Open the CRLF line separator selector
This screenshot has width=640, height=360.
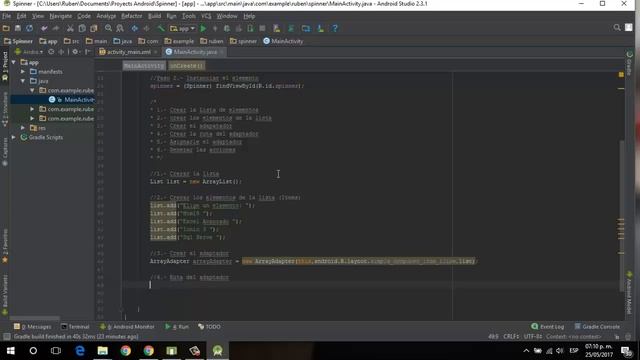511,337
